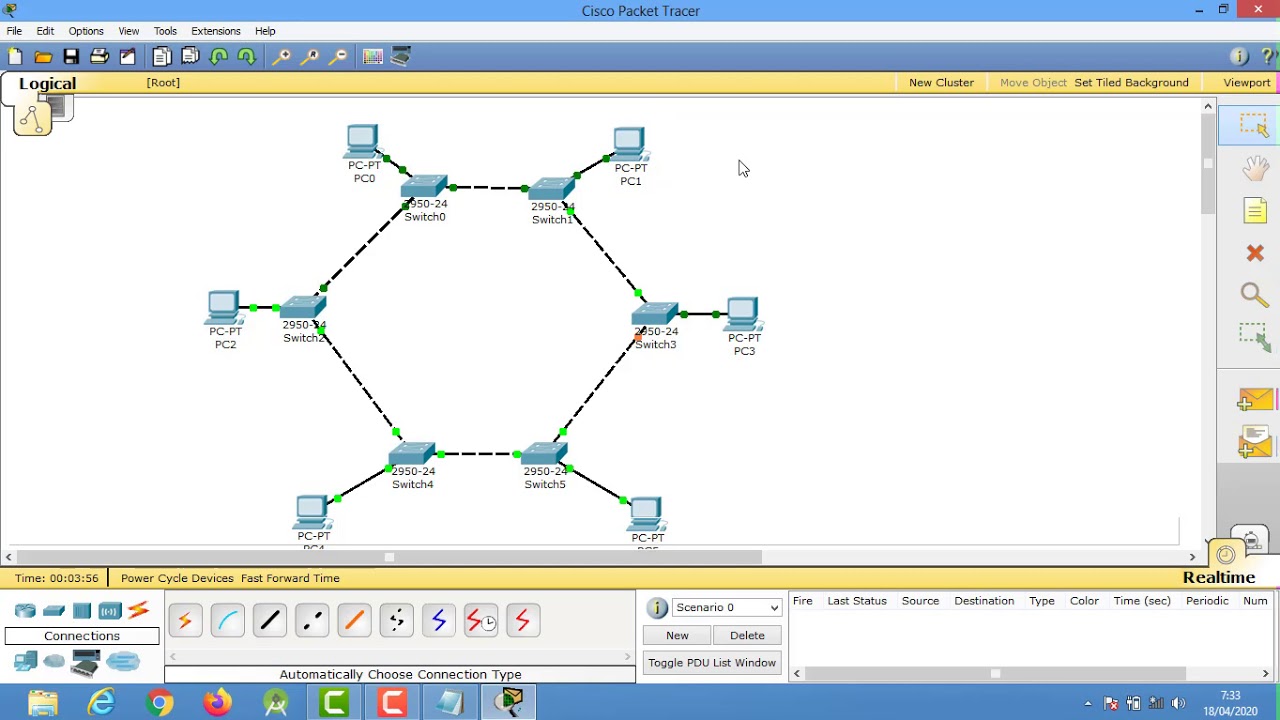Click the Paste icon in toolbar

190,57
